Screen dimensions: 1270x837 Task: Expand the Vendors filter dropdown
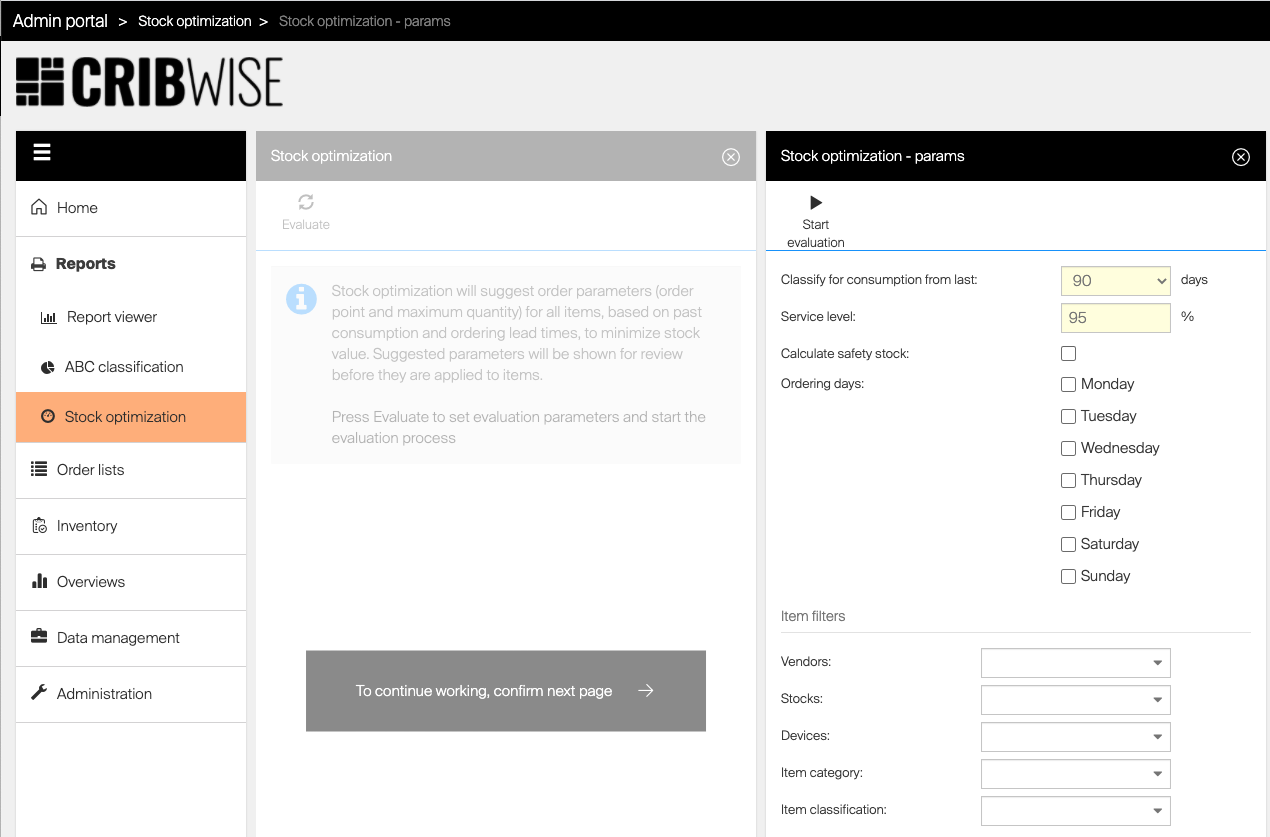[x=1075, y=663]
